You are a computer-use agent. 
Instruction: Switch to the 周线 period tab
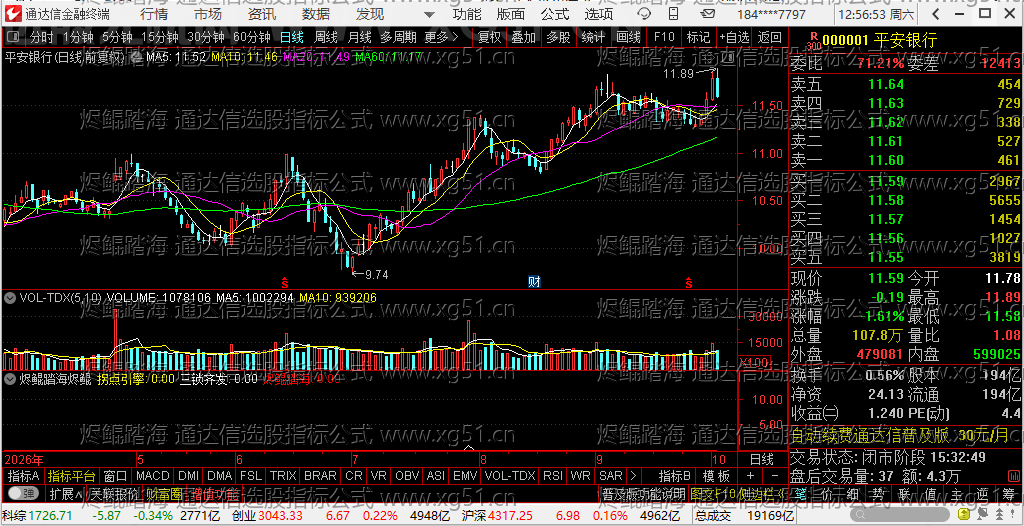point(326,37)
